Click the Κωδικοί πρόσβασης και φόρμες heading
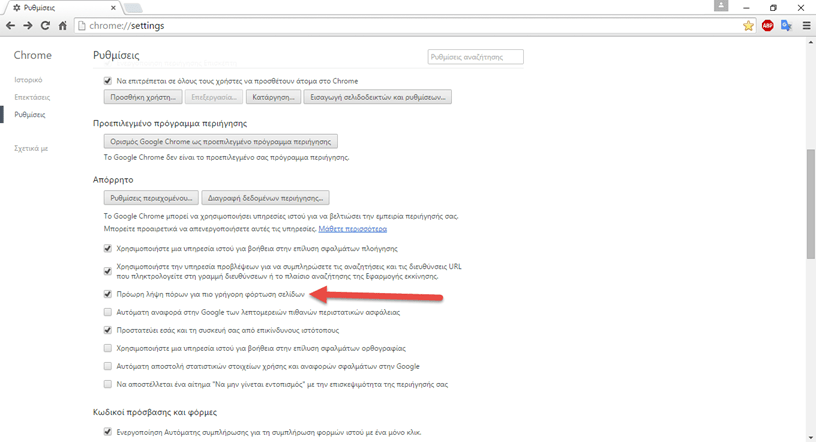816x442 pixels. [x=155, y=412]
